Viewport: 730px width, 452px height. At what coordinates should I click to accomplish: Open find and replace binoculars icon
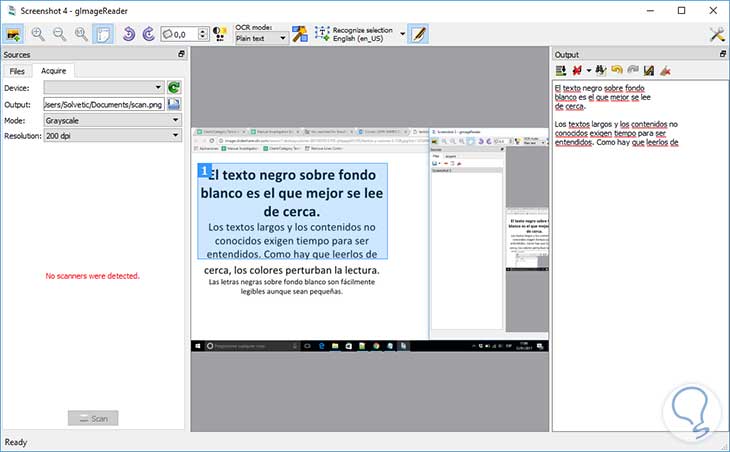(601, 70)
